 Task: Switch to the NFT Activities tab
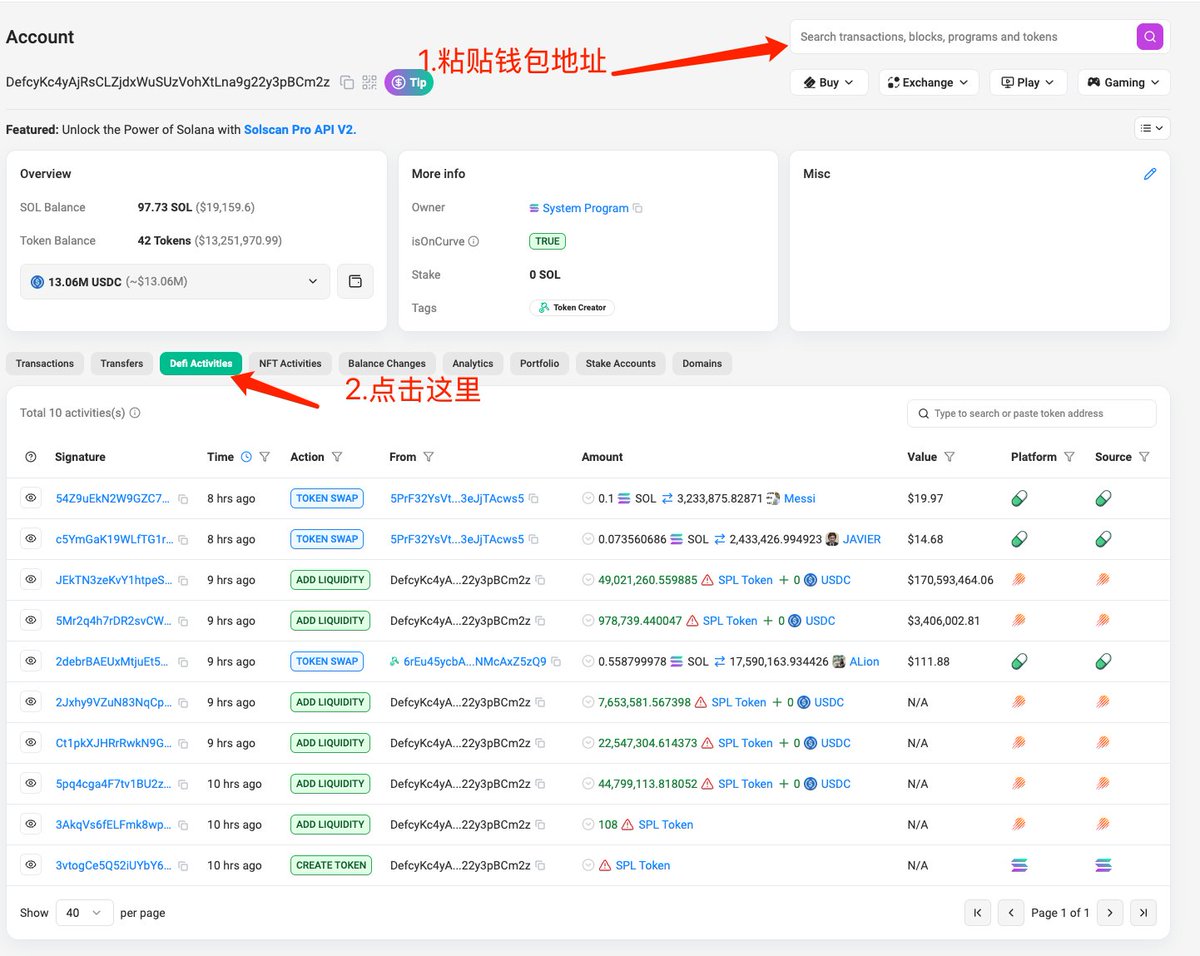point(290,363)
